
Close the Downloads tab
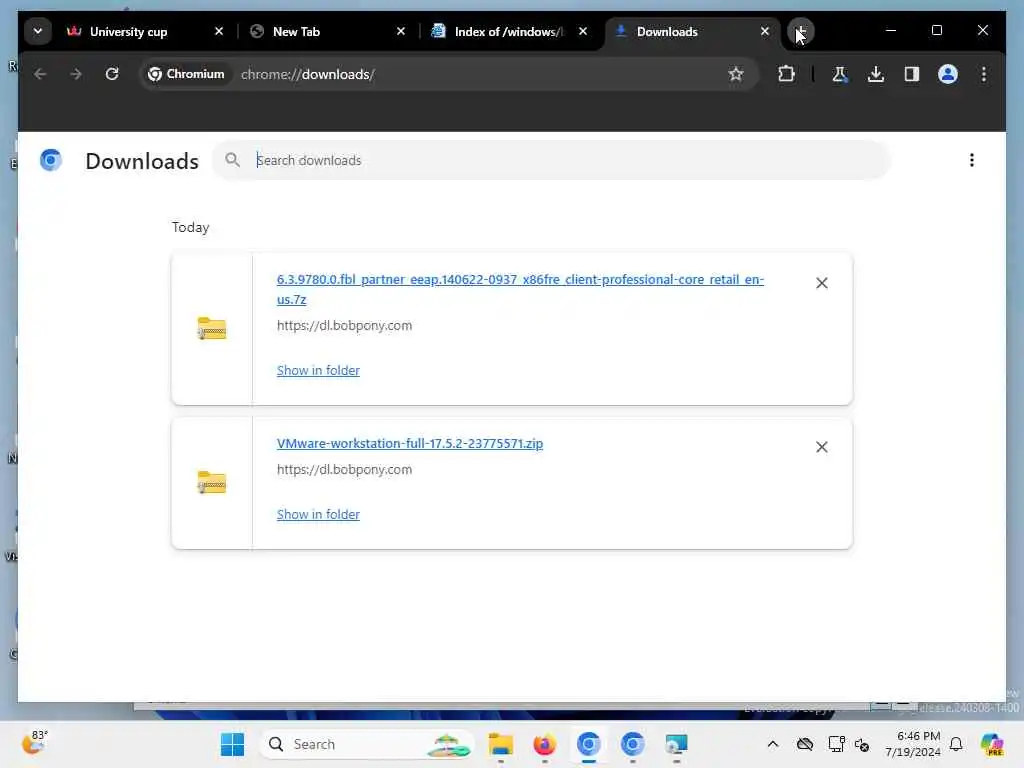[x=765, y=31]
